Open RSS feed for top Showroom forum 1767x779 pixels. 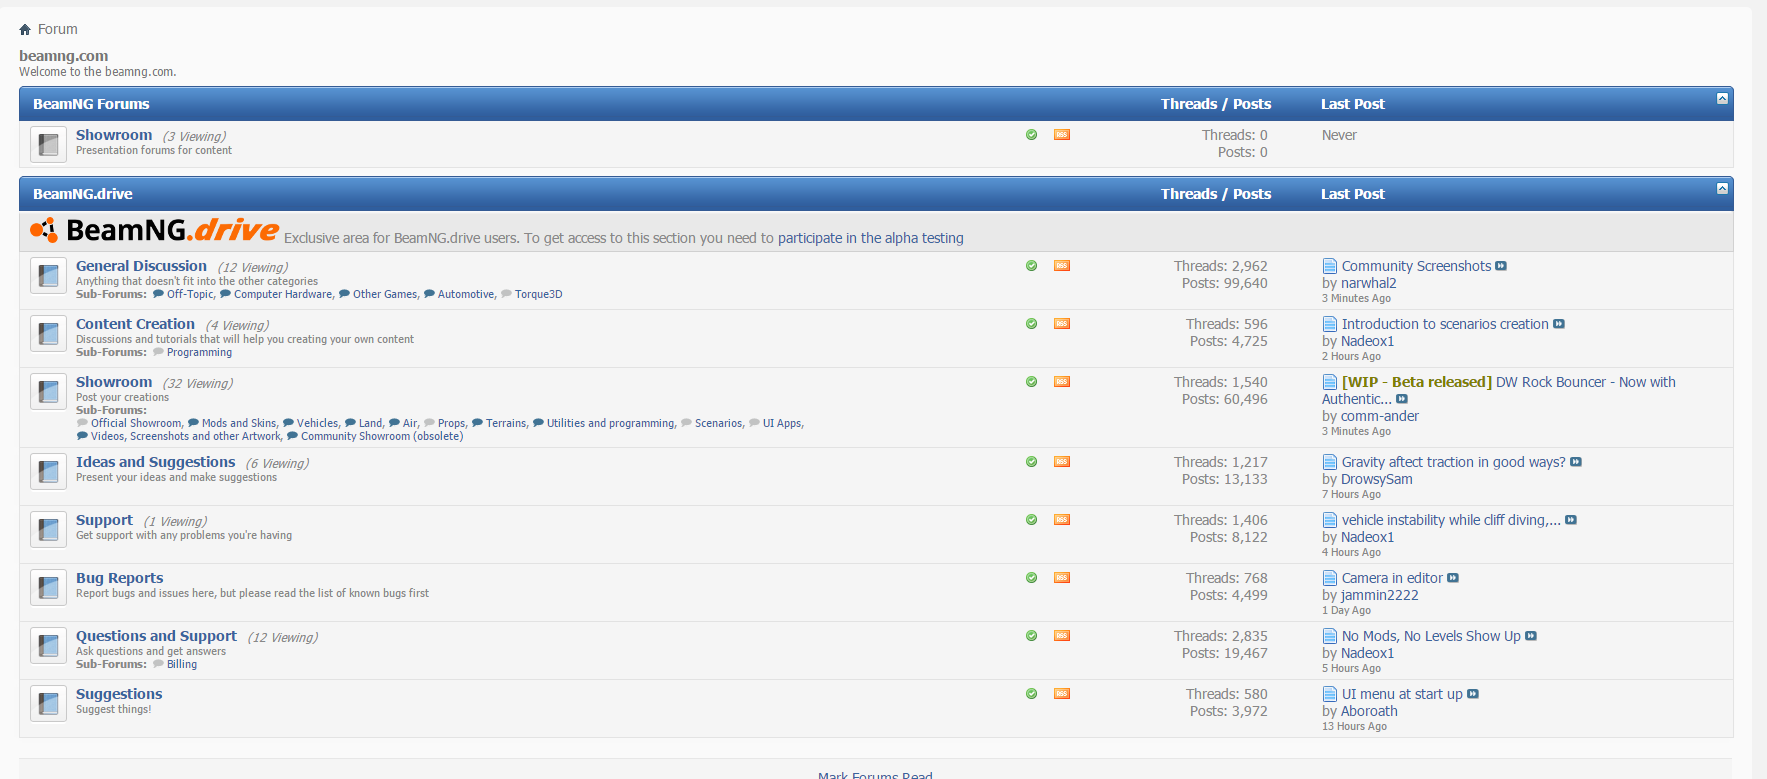pos(1062,135)
